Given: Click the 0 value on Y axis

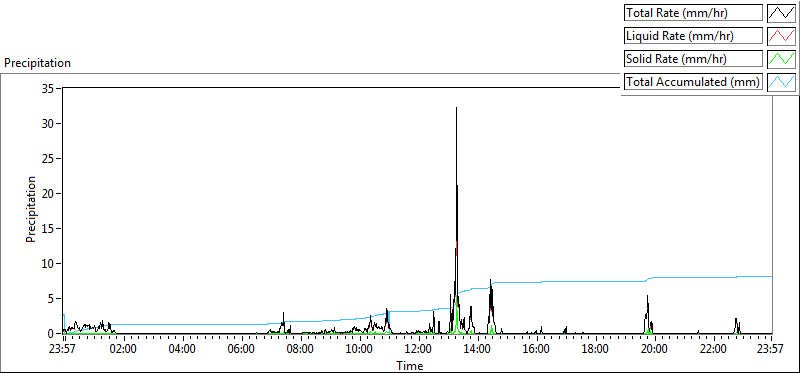Looking at the screenshot, I should pos(52,333).
